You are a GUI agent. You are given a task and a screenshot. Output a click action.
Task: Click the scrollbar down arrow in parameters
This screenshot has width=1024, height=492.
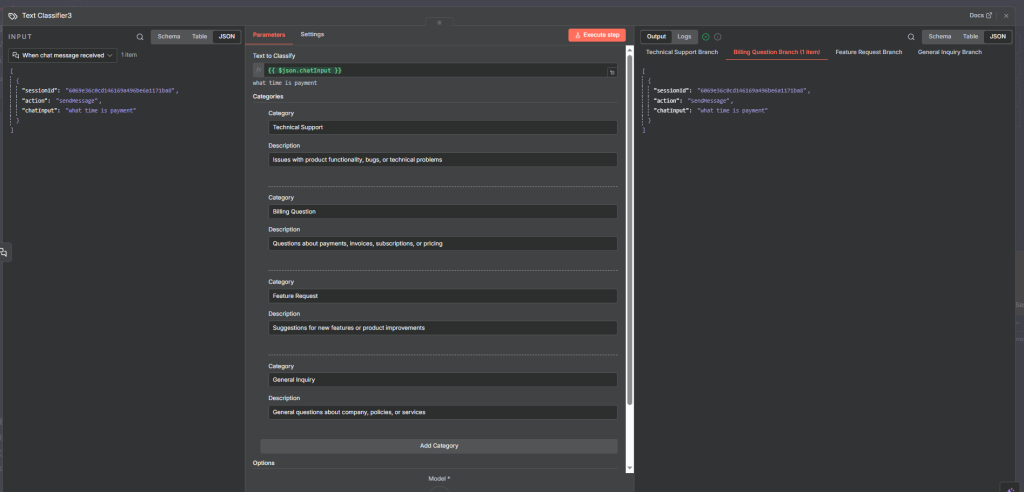click(630, 467)
